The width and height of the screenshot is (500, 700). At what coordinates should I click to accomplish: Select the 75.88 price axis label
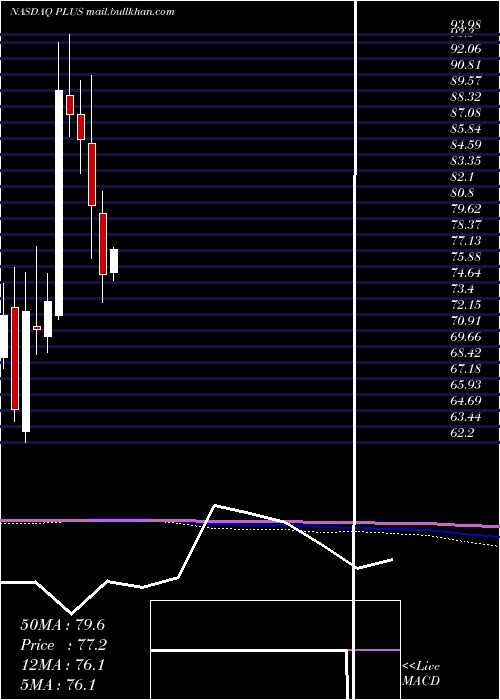(x=466, y=258)
